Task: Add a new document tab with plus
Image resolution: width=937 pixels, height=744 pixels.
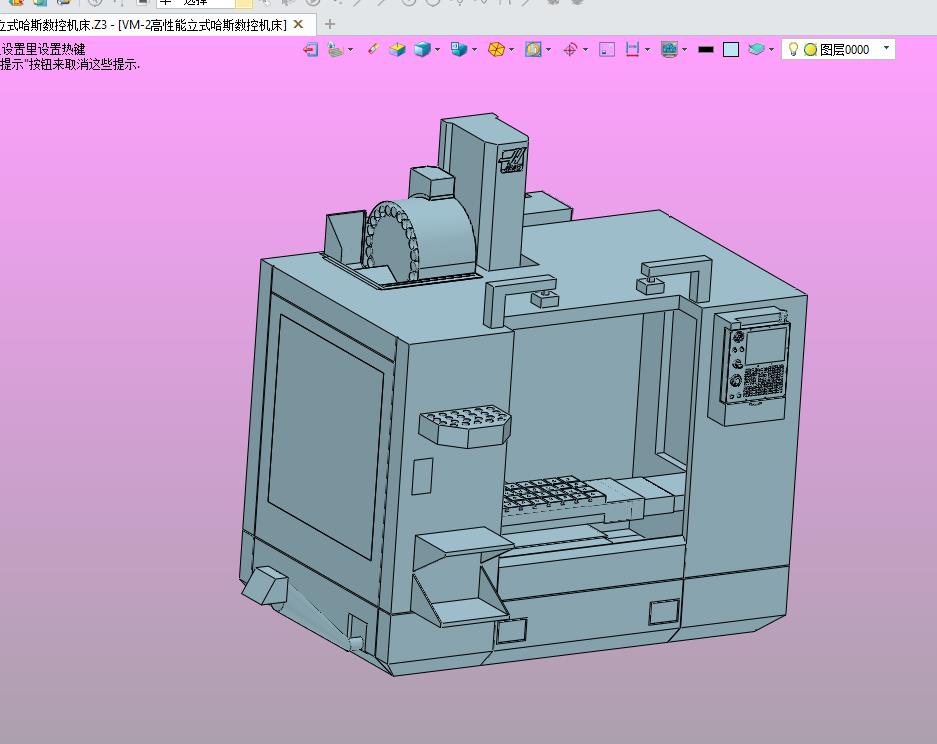Action: point(329,25)
